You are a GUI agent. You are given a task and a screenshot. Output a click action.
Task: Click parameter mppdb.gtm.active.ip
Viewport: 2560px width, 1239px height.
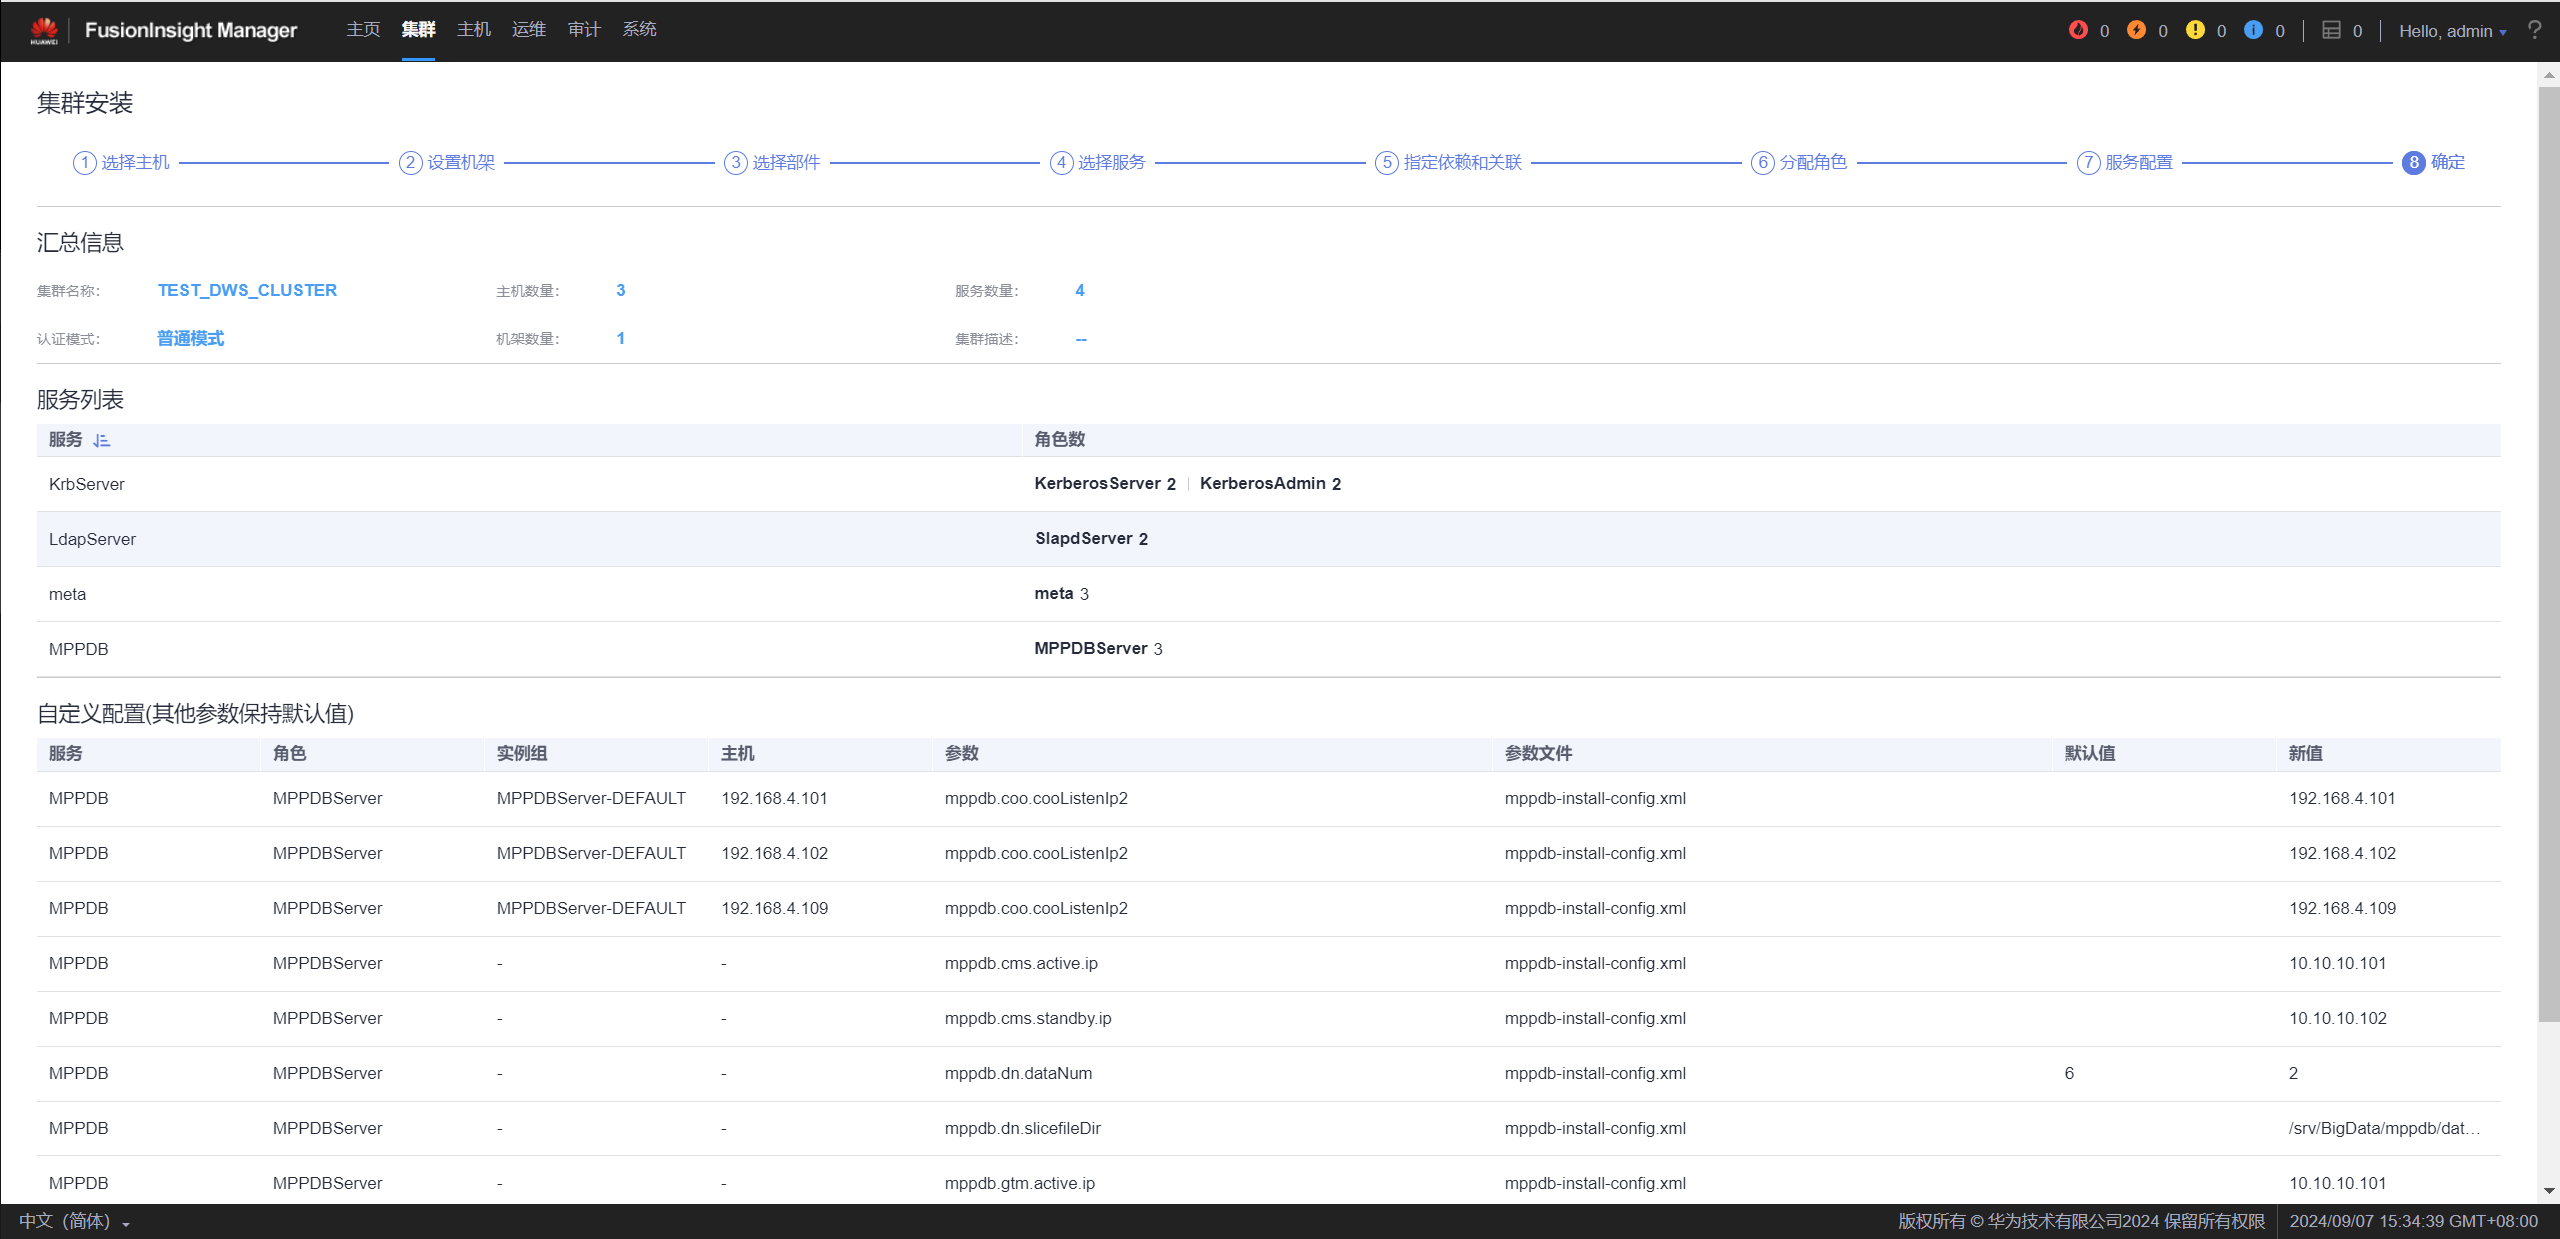pyautogui.click(x=1019, y=1183)
